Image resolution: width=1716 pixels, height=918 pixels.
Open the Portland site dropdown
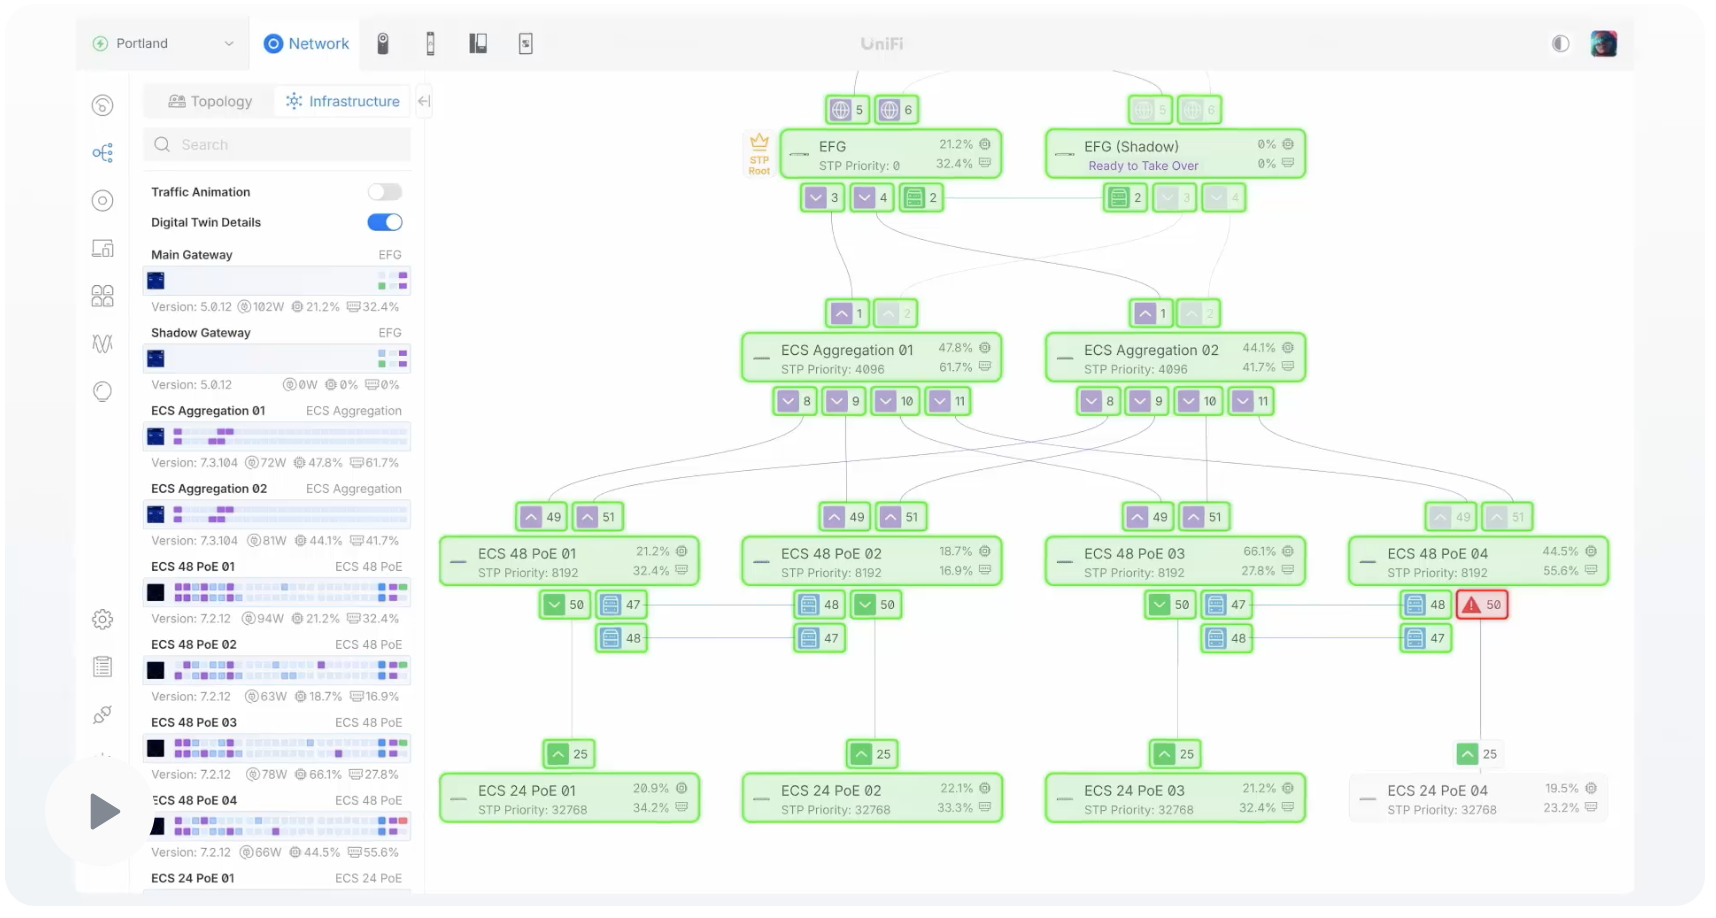164,44
